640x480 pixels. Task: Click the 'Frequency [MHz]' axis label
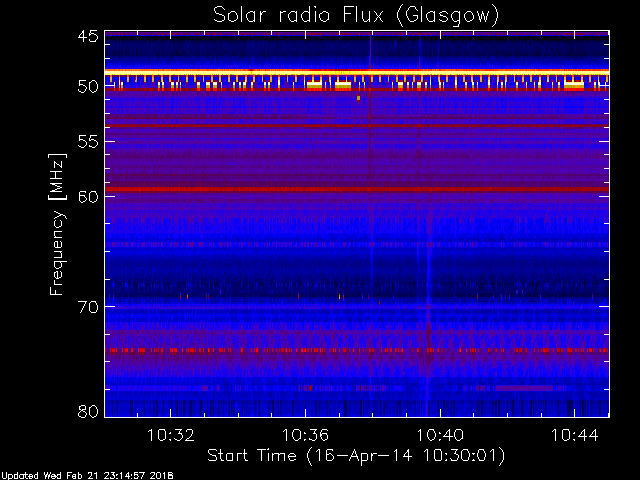pyautogui.click(x=57, y=224)
